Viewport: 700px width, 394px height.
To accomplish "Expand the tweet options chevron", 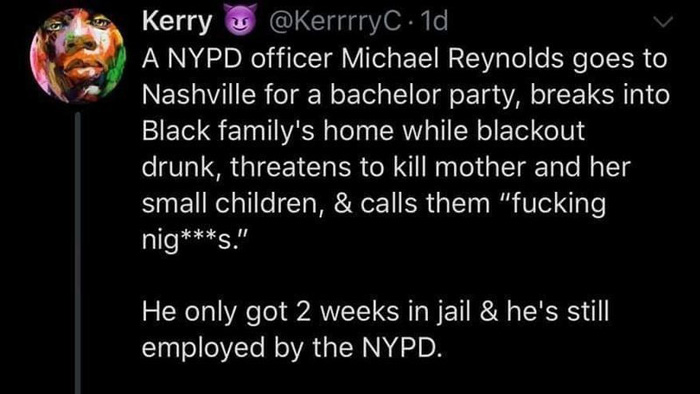I will 662,22.
